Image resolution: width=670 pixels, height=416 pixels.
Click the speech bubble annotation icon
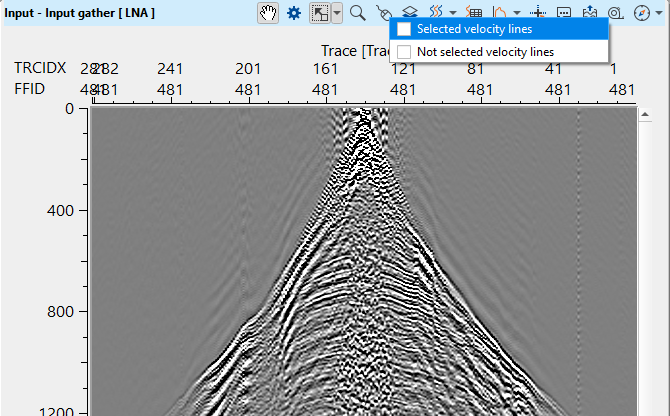[564, 13]
